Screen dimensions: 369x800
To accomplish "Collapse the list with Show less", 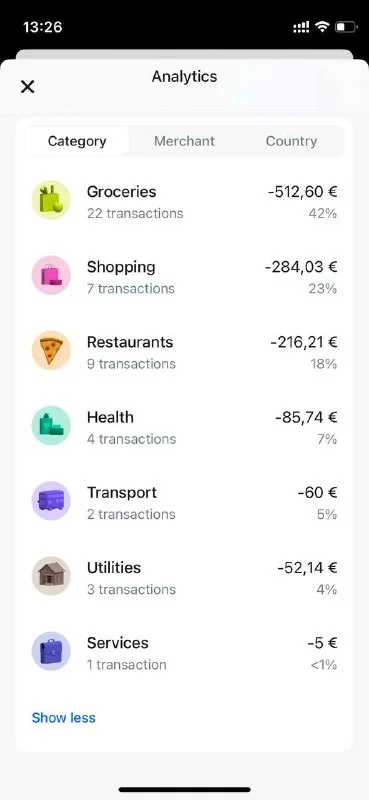I will [x=64, y=718].
